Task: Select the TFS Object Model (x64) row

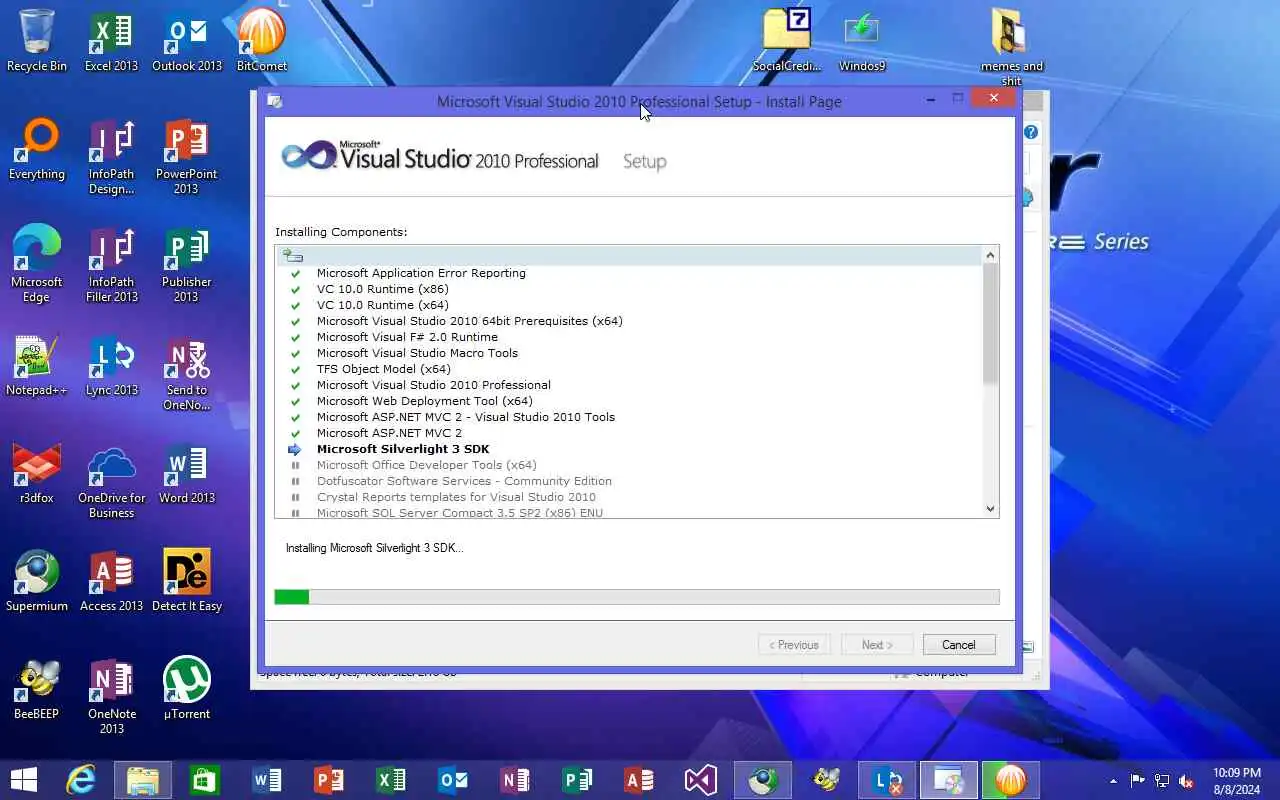Action: point(383,369)
